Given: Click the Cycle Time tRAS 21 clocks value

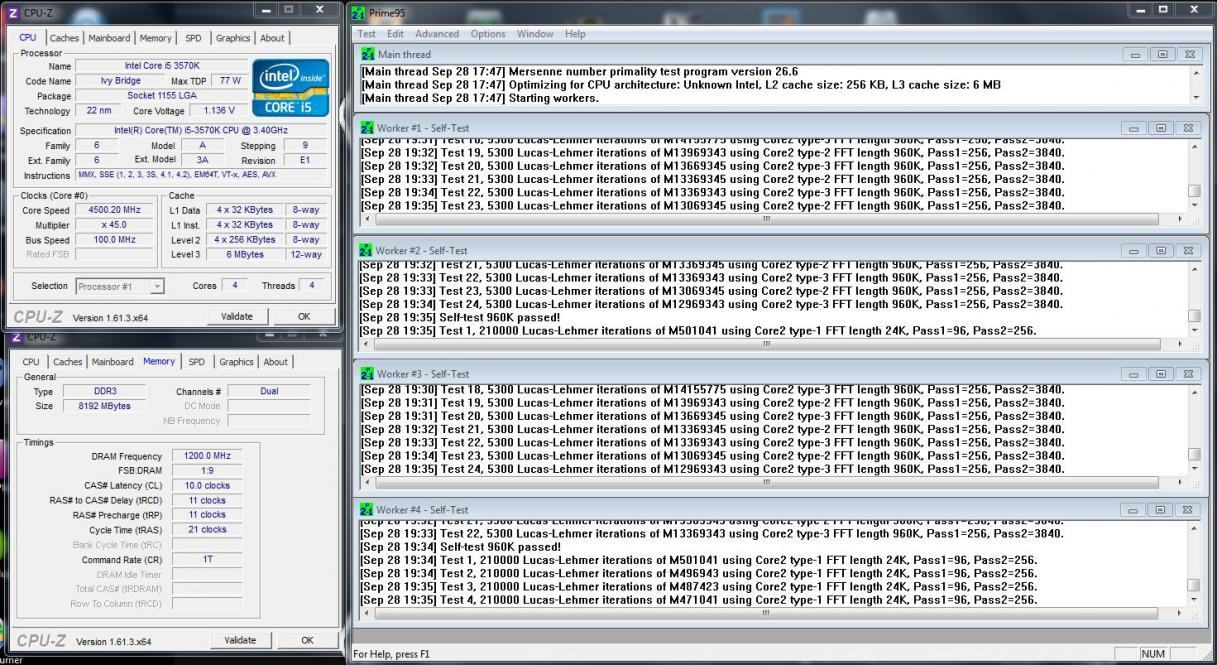Looking at the screenshot, I should click(x=207, y=530).
